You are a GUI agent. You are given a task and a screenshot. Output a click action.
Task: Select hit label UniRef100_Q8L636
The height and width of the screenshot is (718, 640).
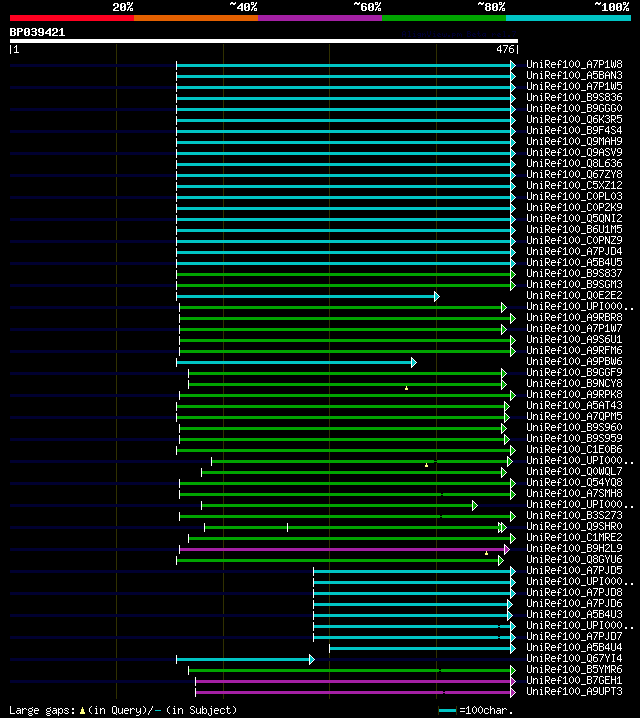click(574, 163)
